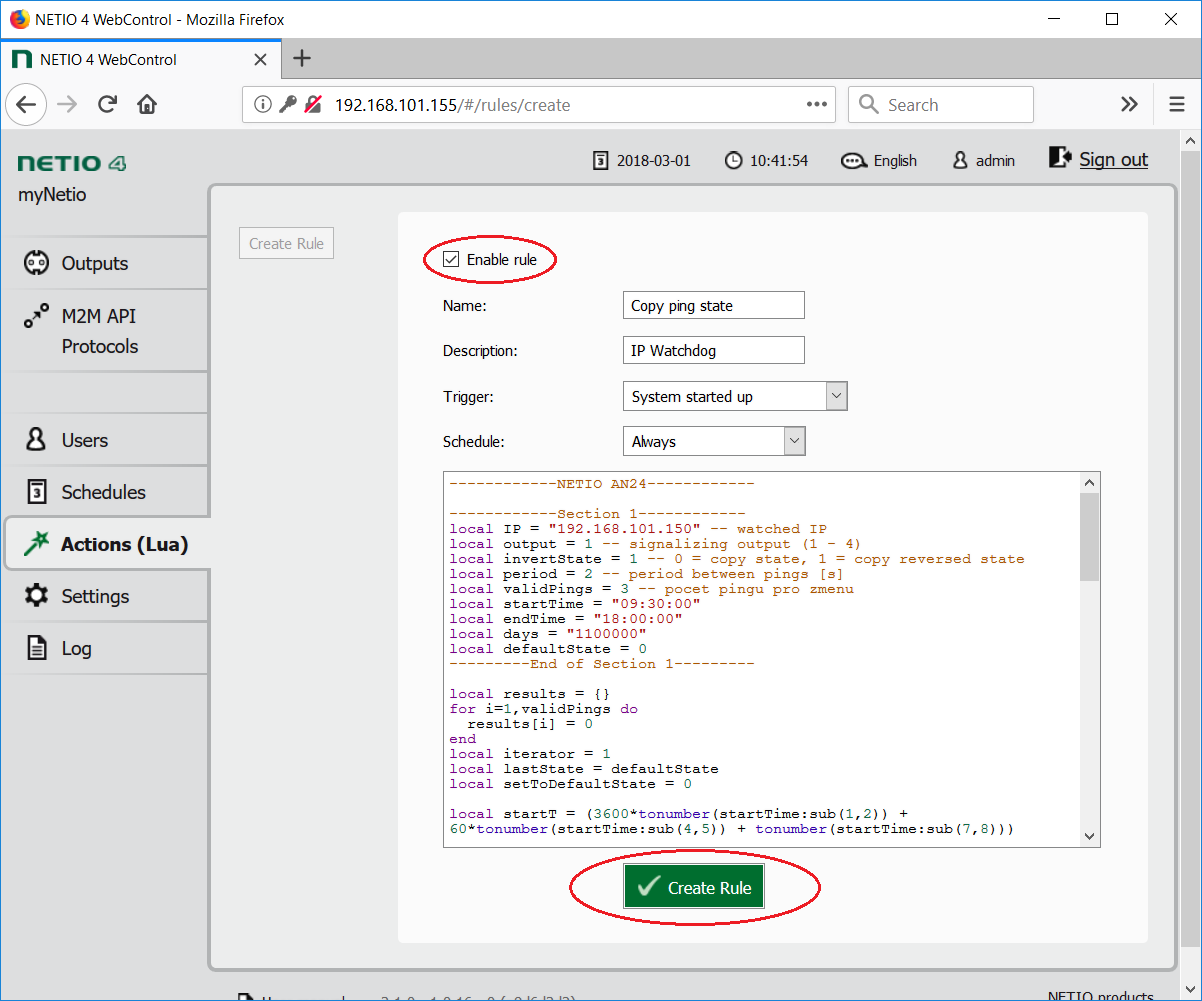The height and width of the screenshot is (1001, 1202).
Task: Click the NETIO 4 logo
Action: point(72,164)
